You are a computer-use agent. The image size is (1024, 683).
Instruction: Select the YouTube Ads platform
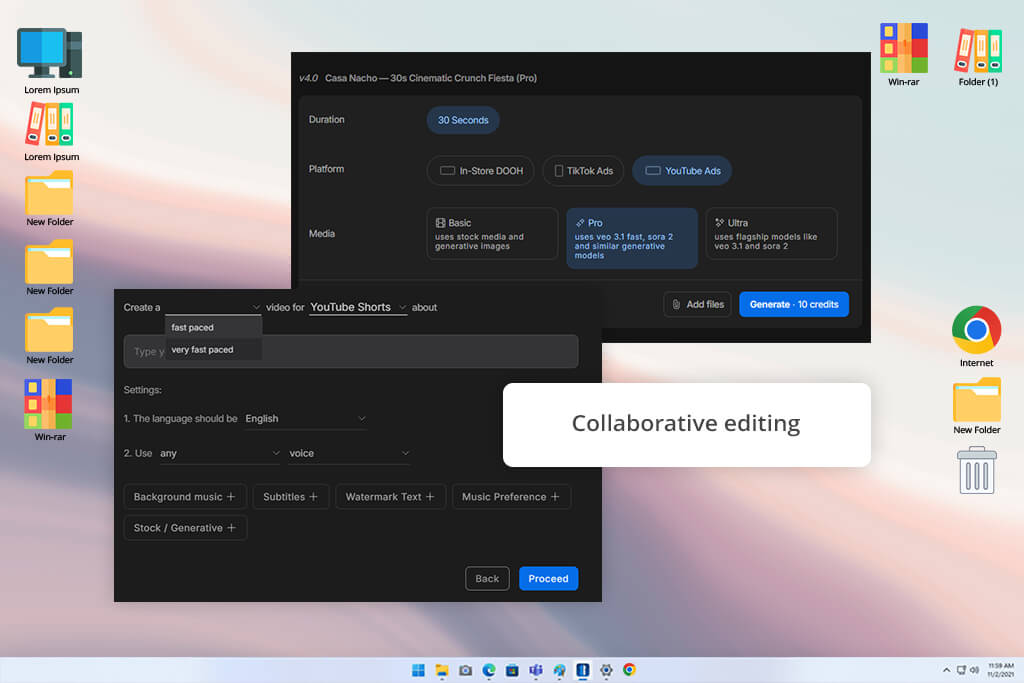tap(682, 170)
